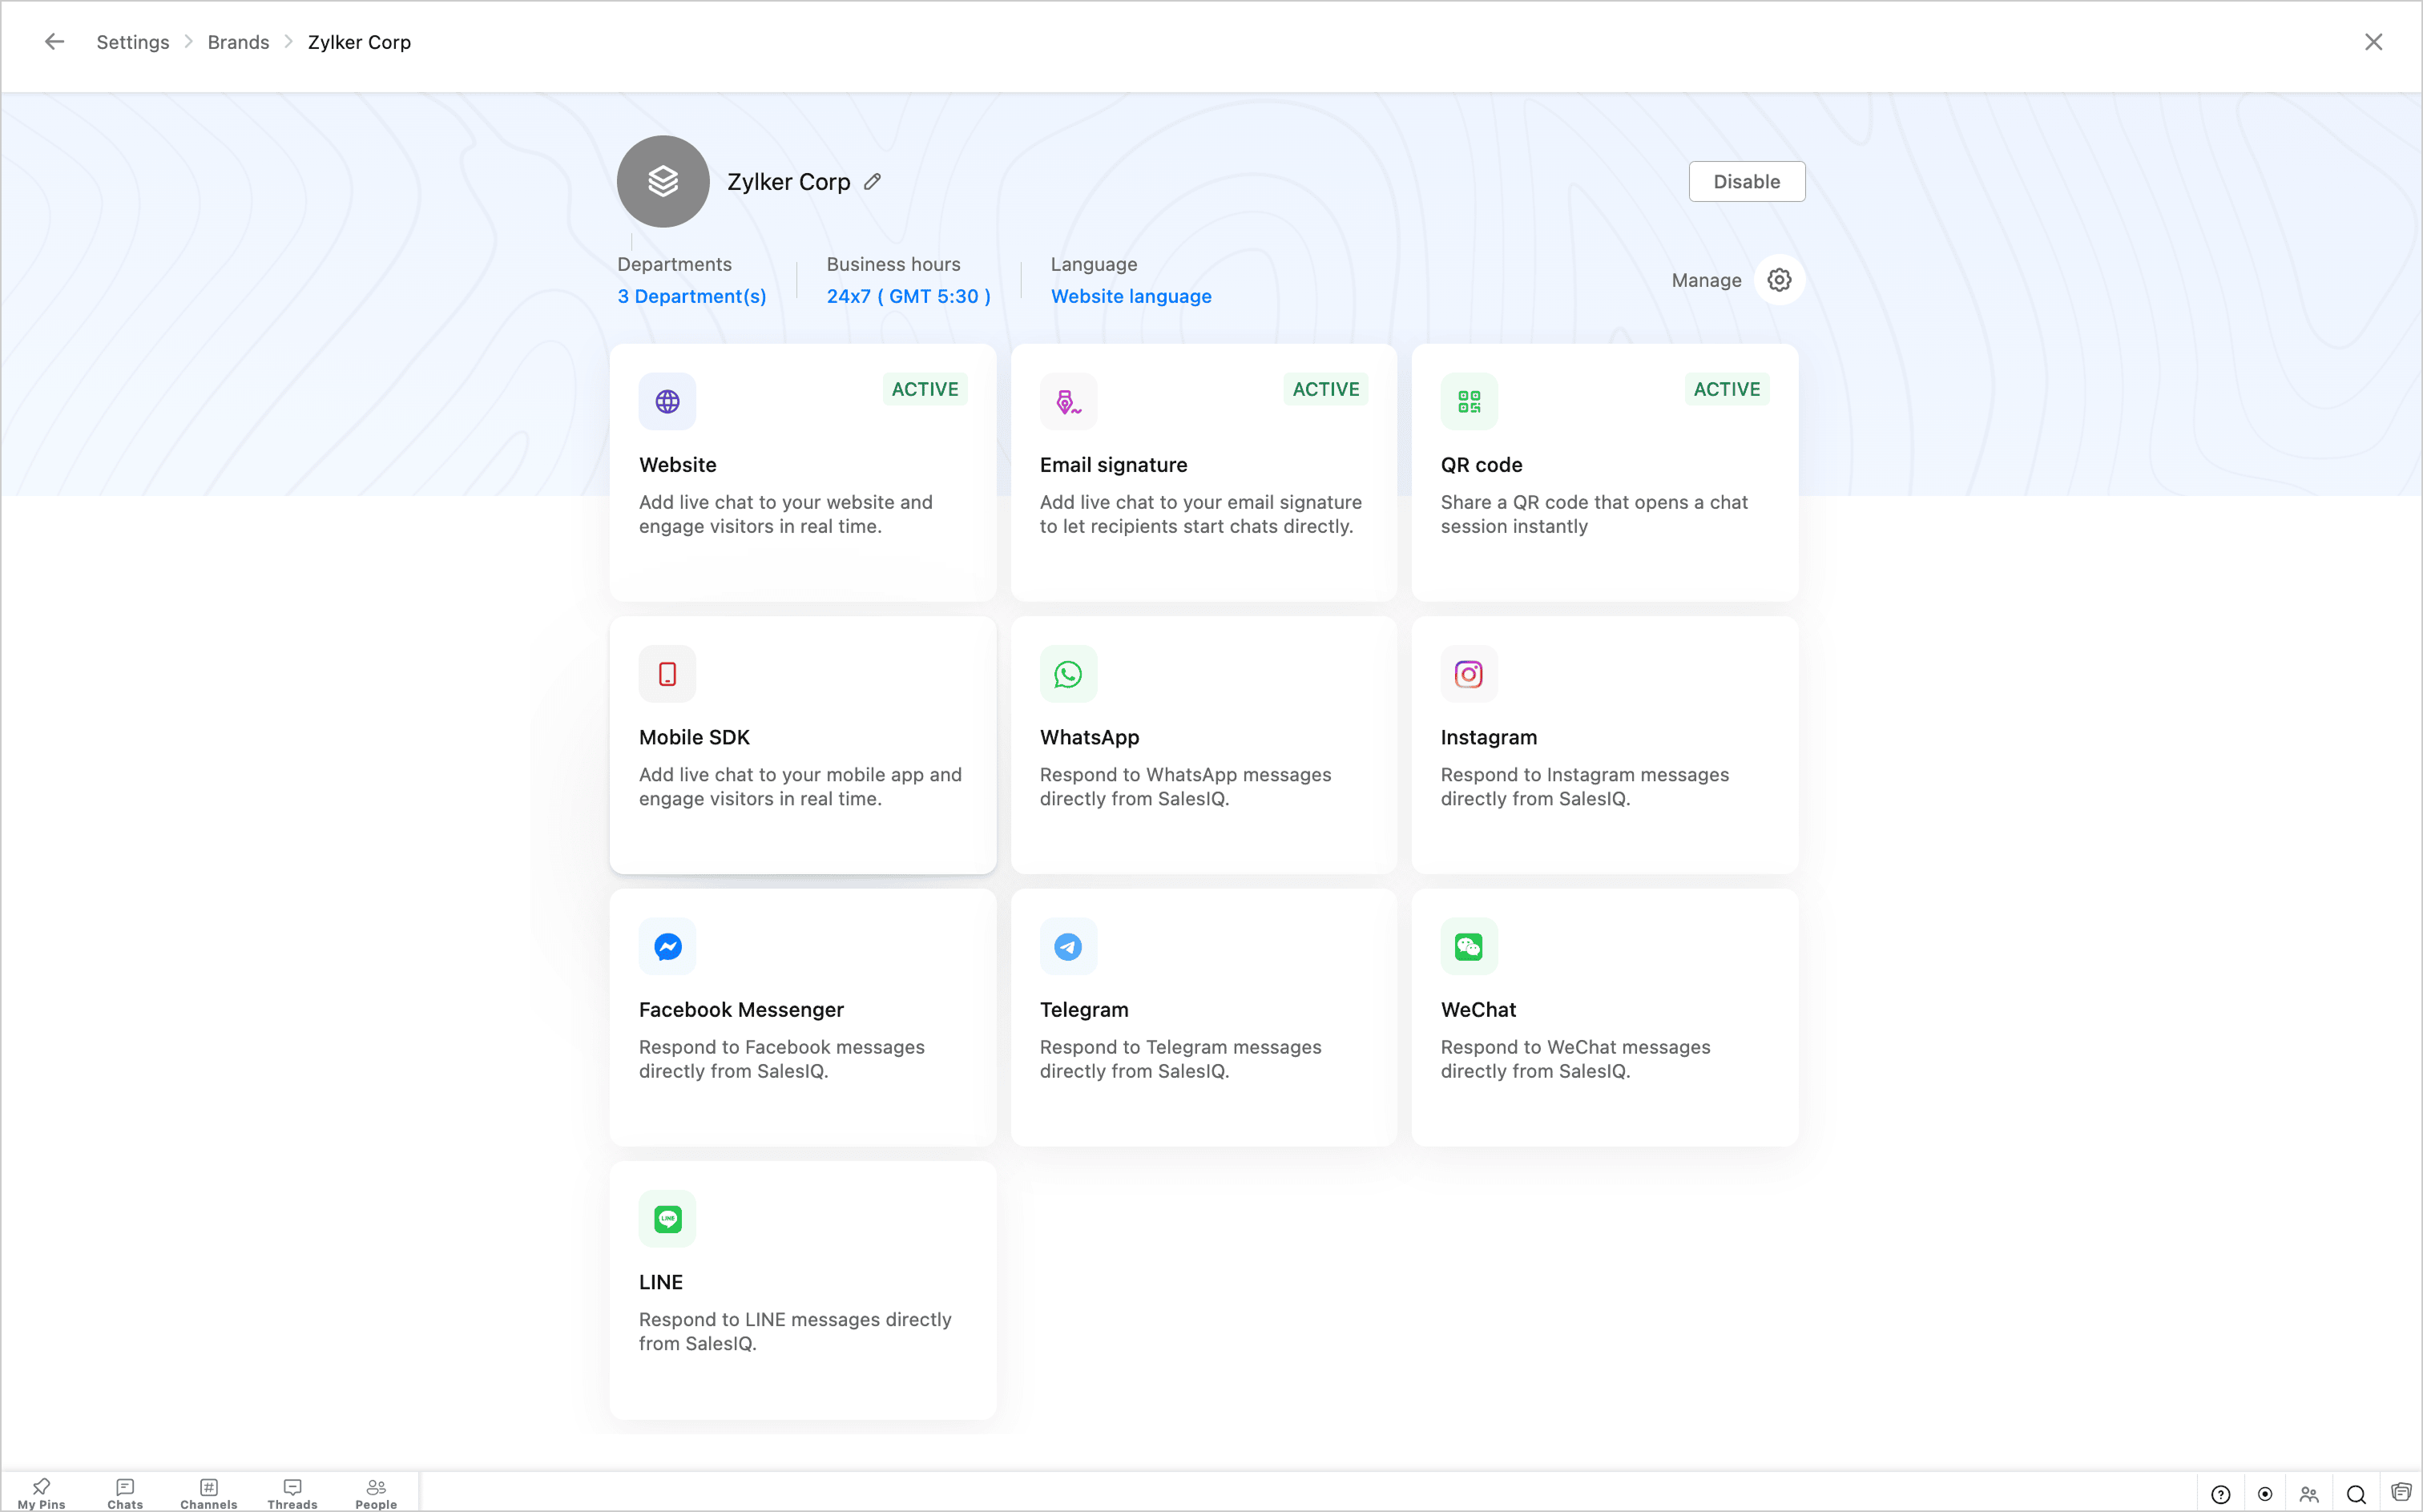Open the Manage gear settings
The width and height of the screenshot is (2423, 1512).
pos(1779,280)
